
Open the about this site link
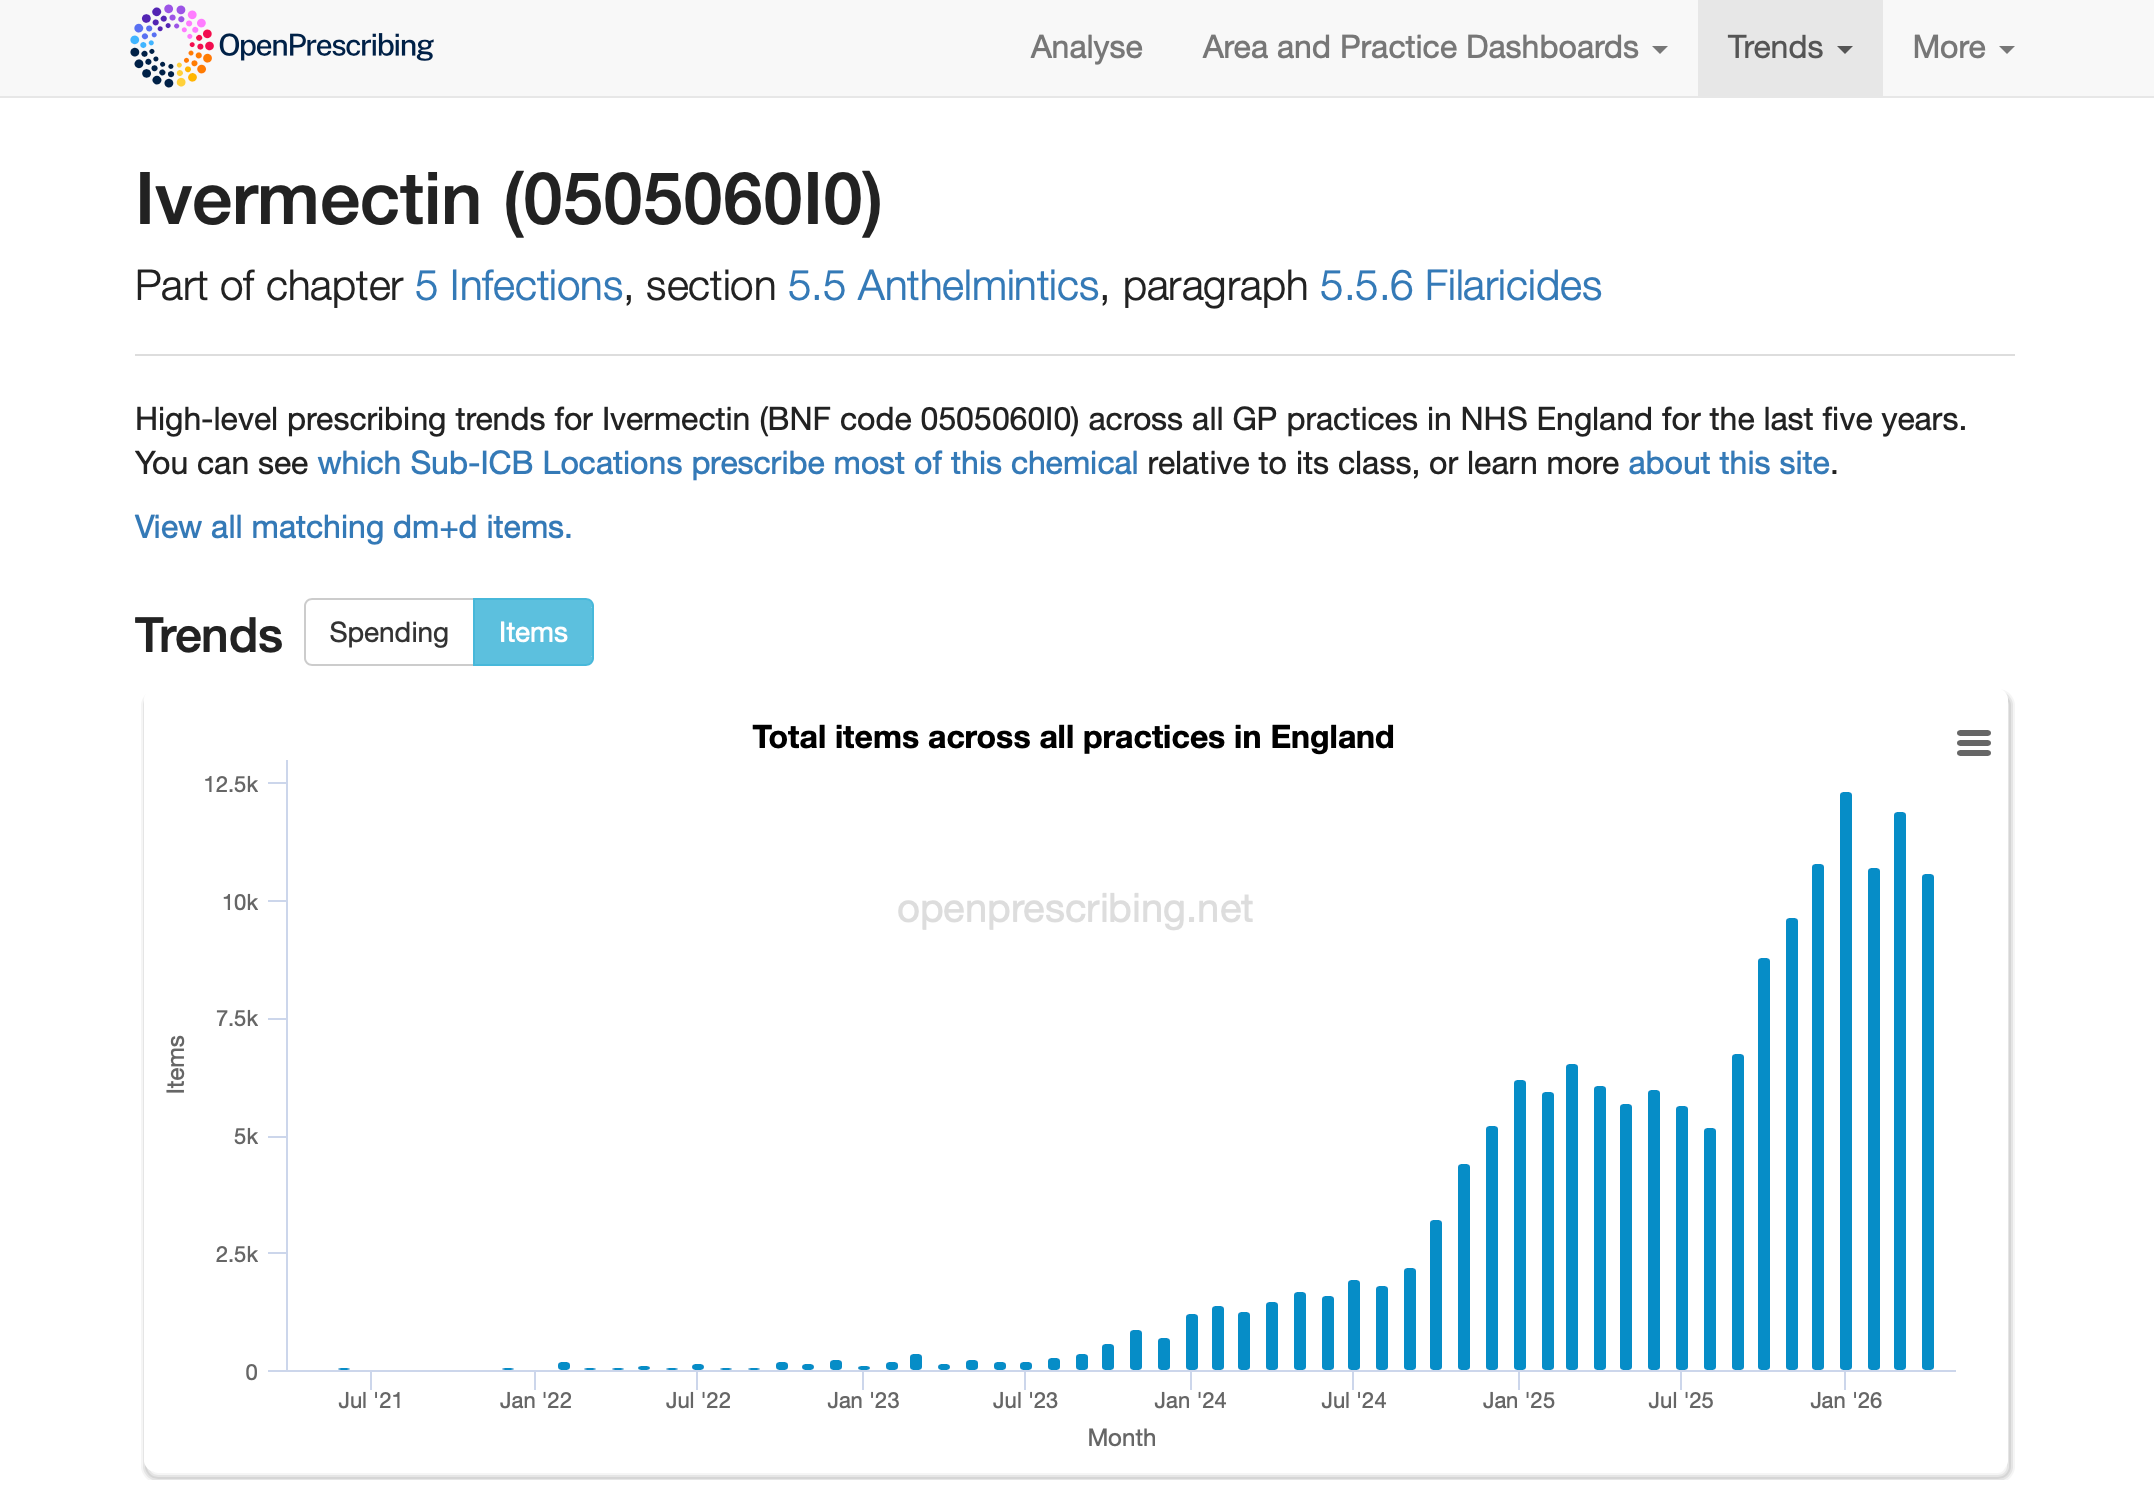tap(1728, 463)
